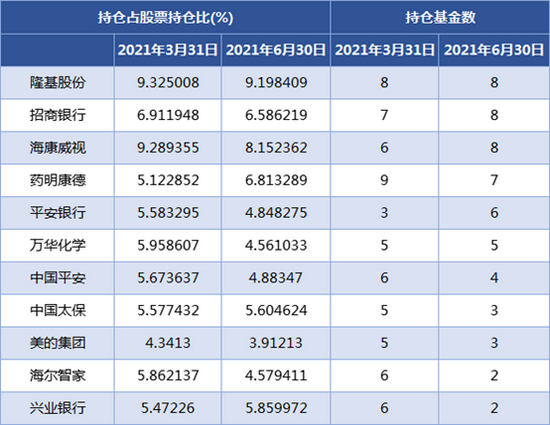This screenshot has height=425, width=550.
Task: Select the value 4.848275
Action: pos(276,213)
